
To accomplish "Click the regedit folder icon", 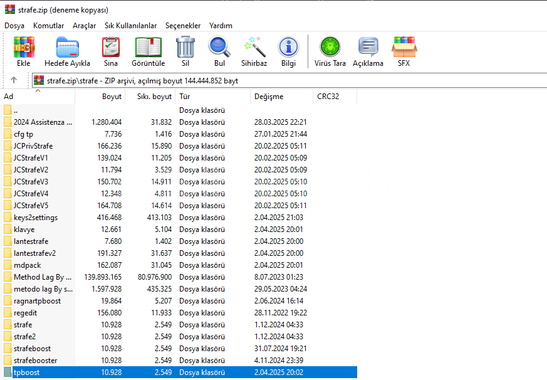I will [8, 313].
